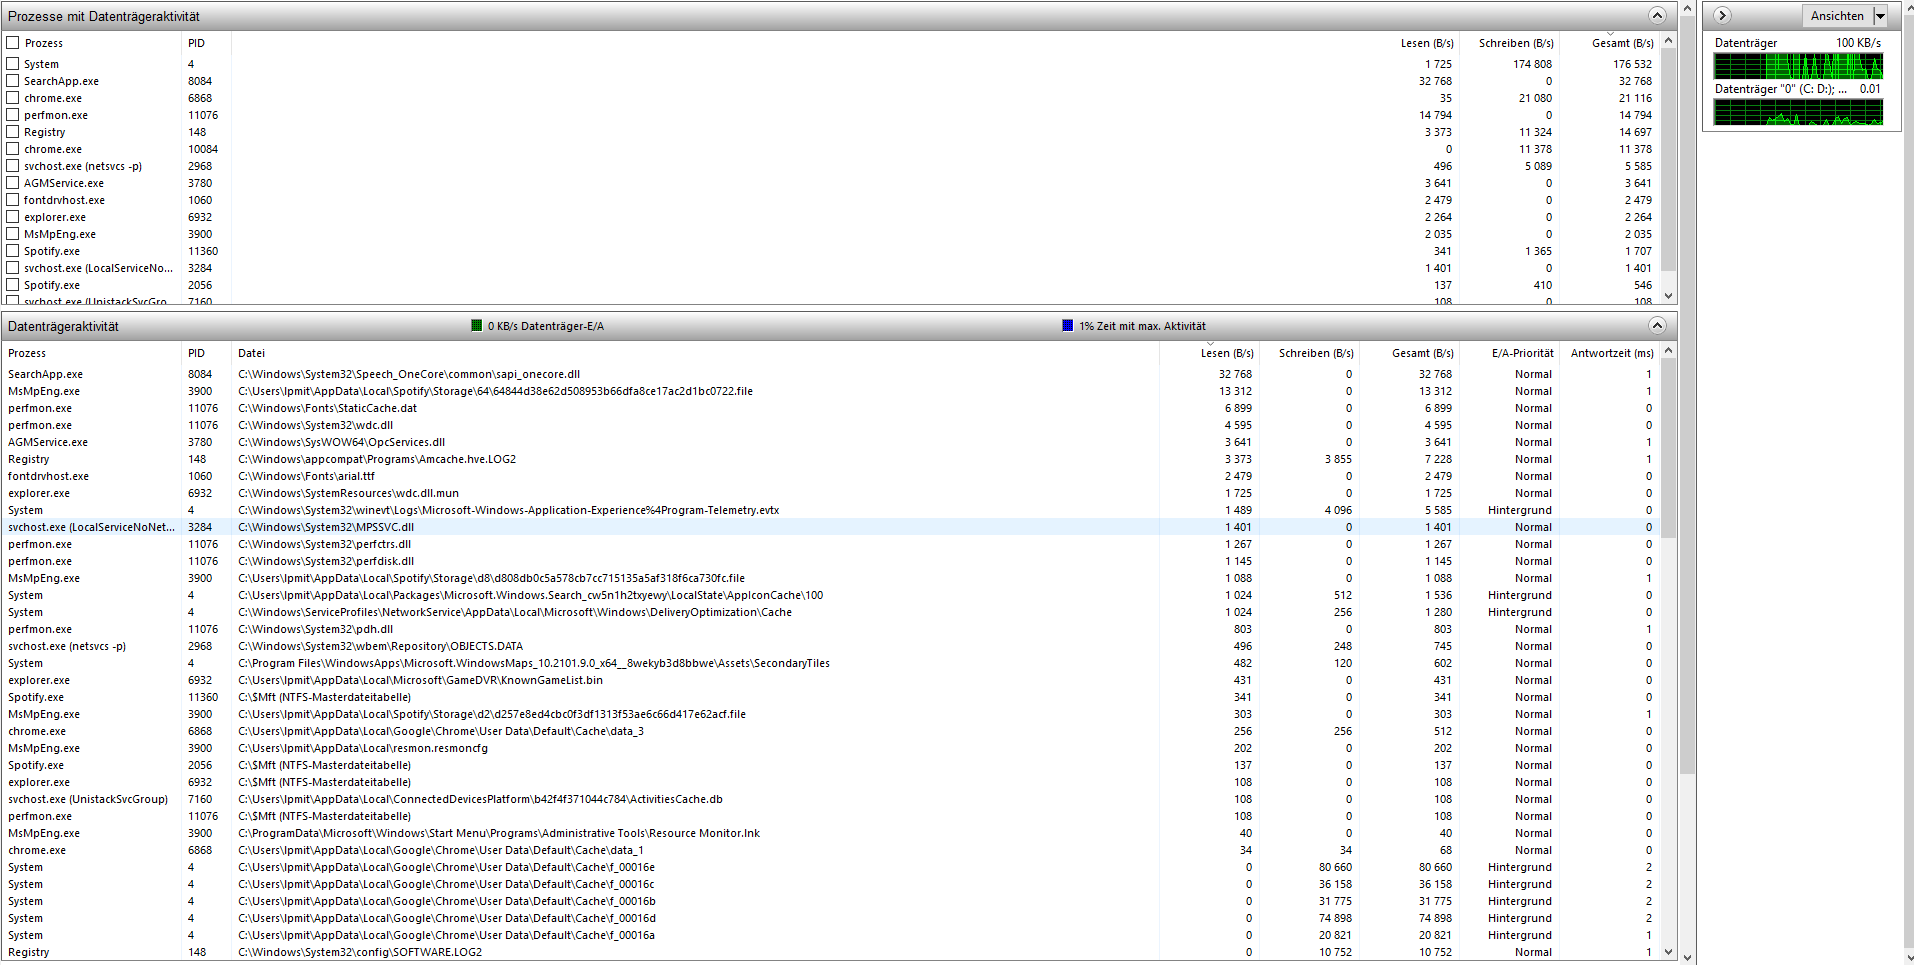Screen dimensions: 1914x965
Task: Select the ActivitiesCache.db file row
Action: (x=830, y=799)
